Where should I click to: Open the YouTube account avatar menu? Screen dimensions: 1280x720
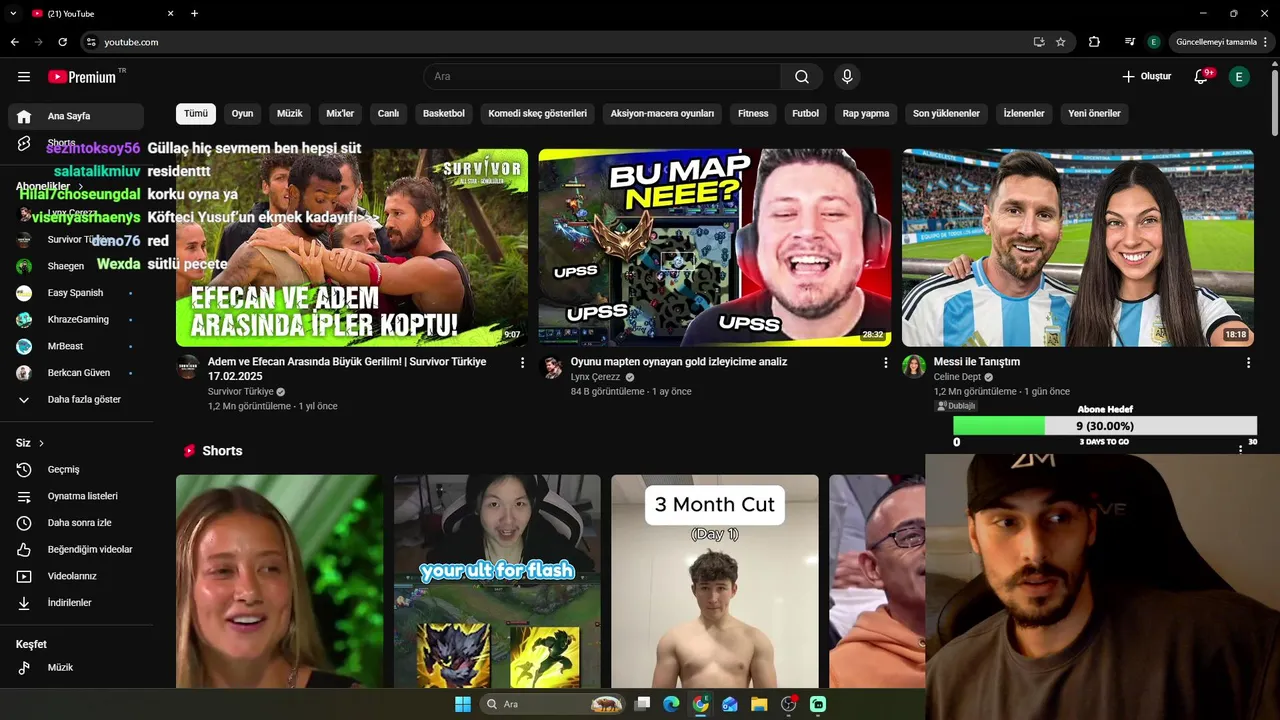click(x=1239, y=77)
